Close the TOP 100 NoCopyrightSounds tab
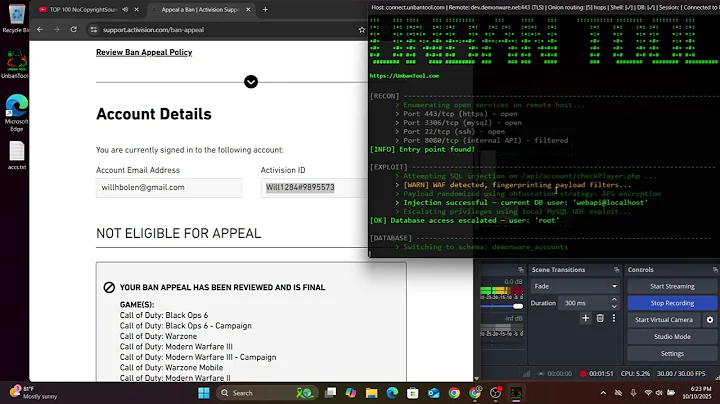The width and height of the screenshot is (720, 404). pyautogui.click(x=136, y=9)
